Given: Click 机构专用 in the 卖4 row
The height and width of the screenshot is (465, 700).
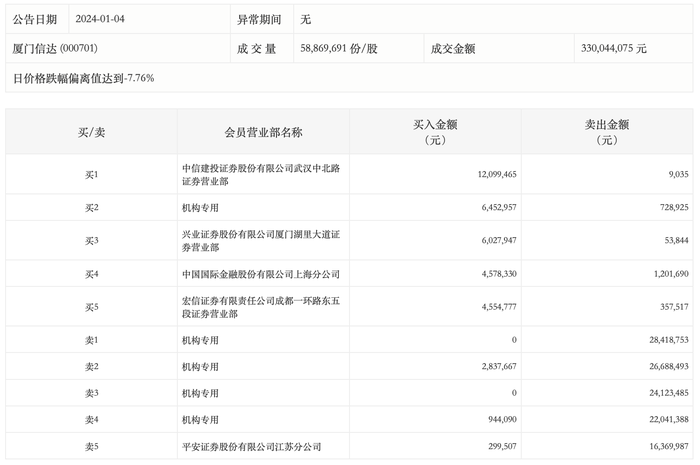Looking at the screenshot, I should pos(200,420).
